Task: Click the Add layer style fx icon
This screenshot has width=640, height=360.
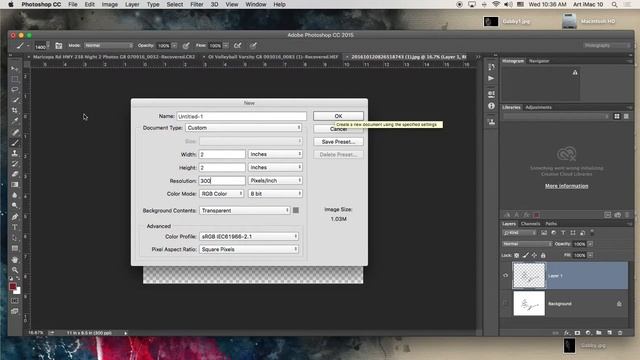Action: 567,333
